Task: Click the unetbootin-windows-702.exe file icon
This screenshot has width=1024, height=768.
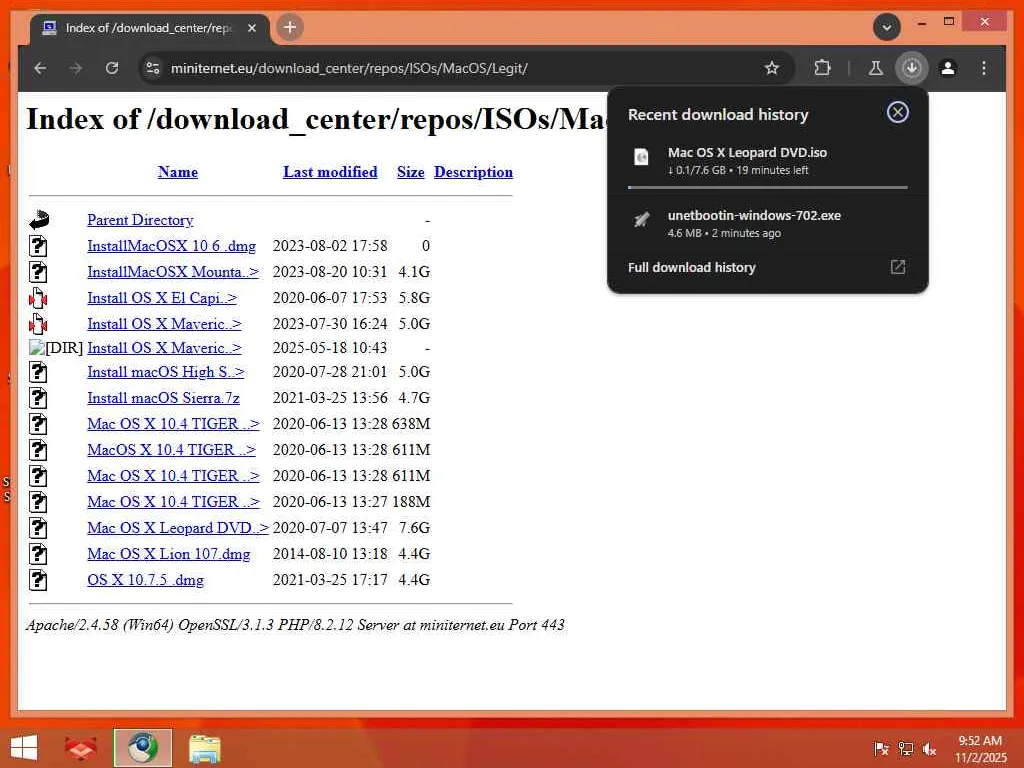Action: tap(641, 220)
